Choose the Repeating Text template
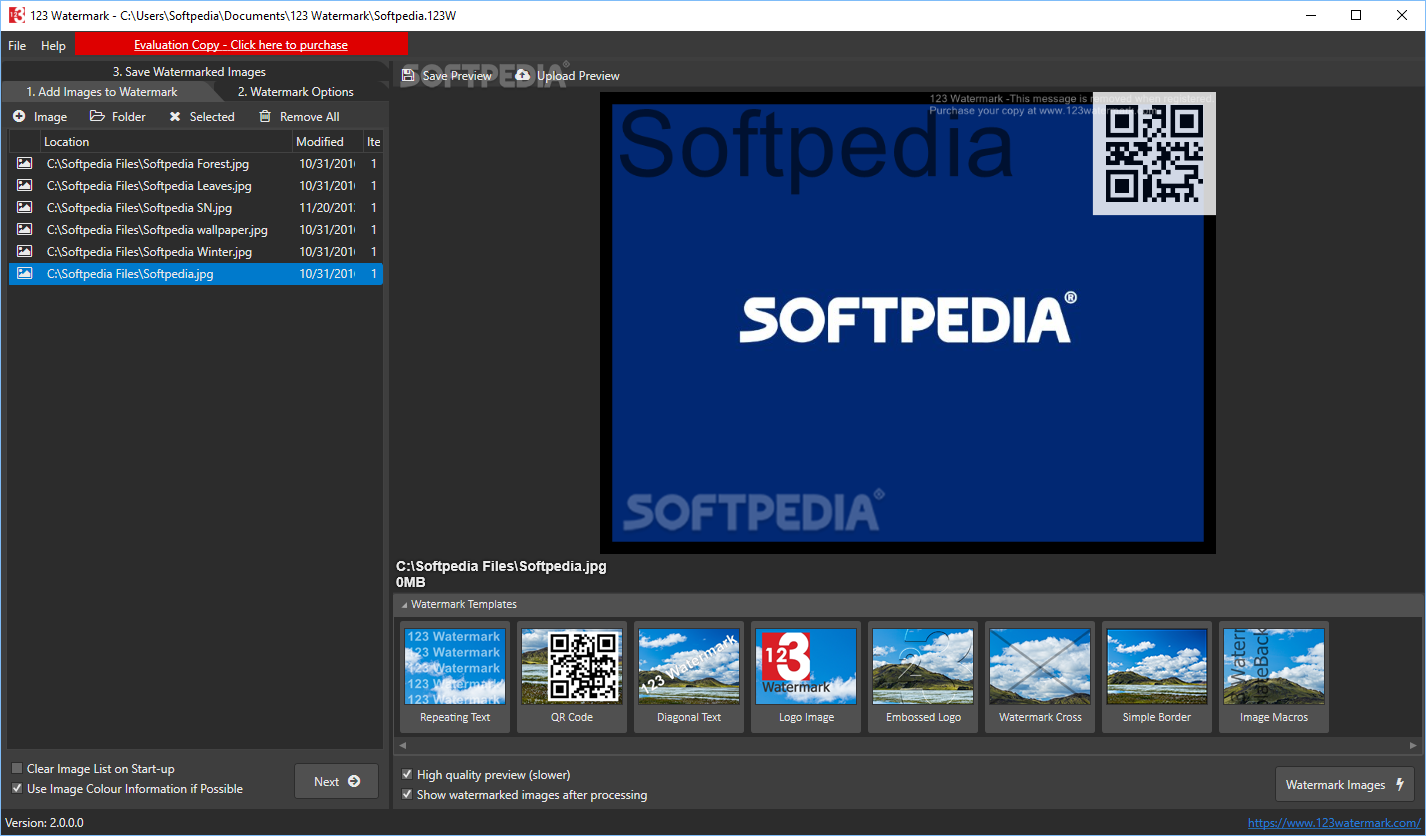1426x836 pixels. click(455, 677)
